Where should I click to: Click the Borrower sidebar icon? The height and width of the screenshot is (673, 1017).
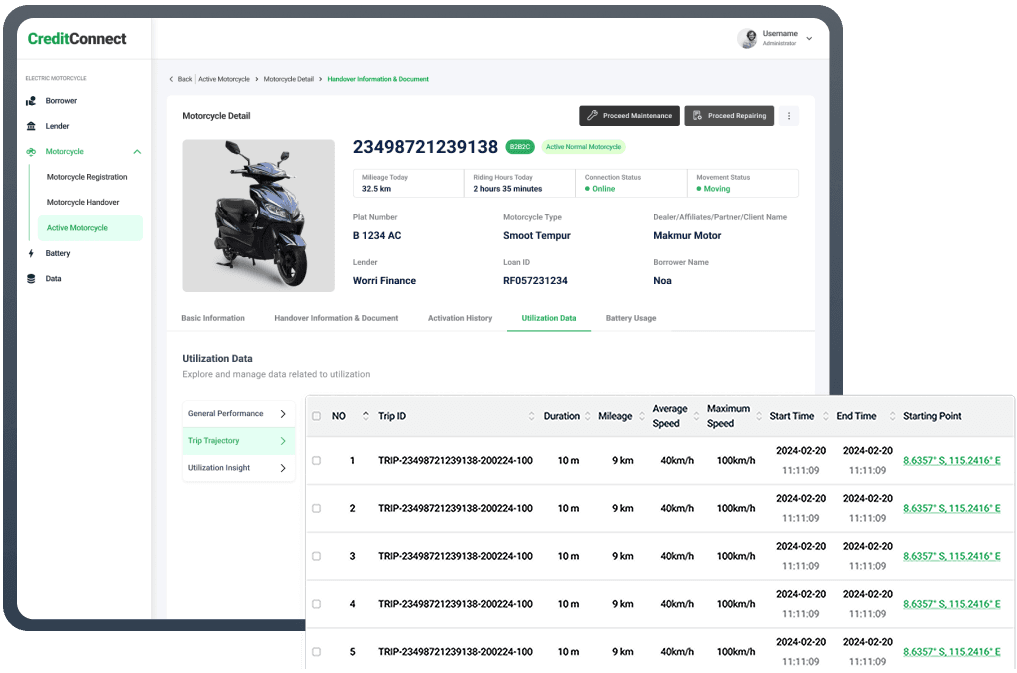pos(31,101)
